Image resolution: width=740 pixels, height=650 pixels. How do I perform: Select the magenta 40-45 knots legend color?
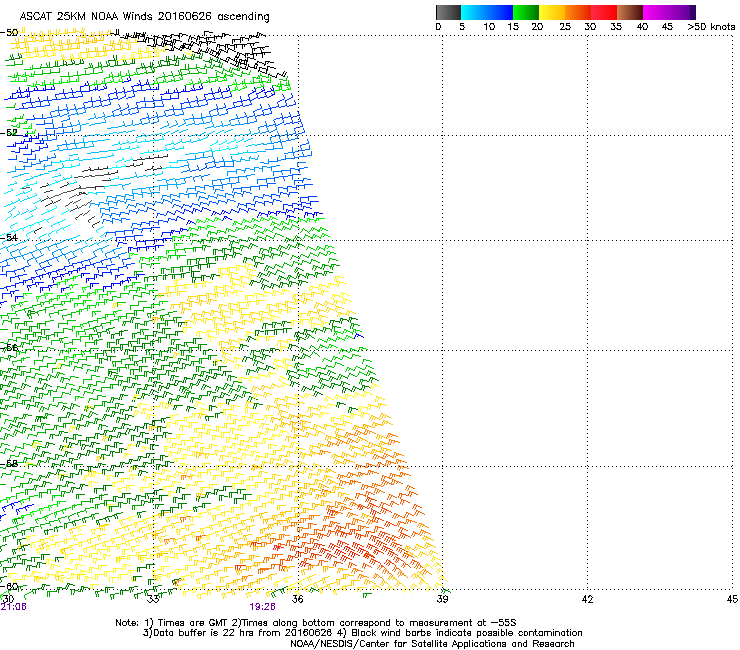[656, 12]
